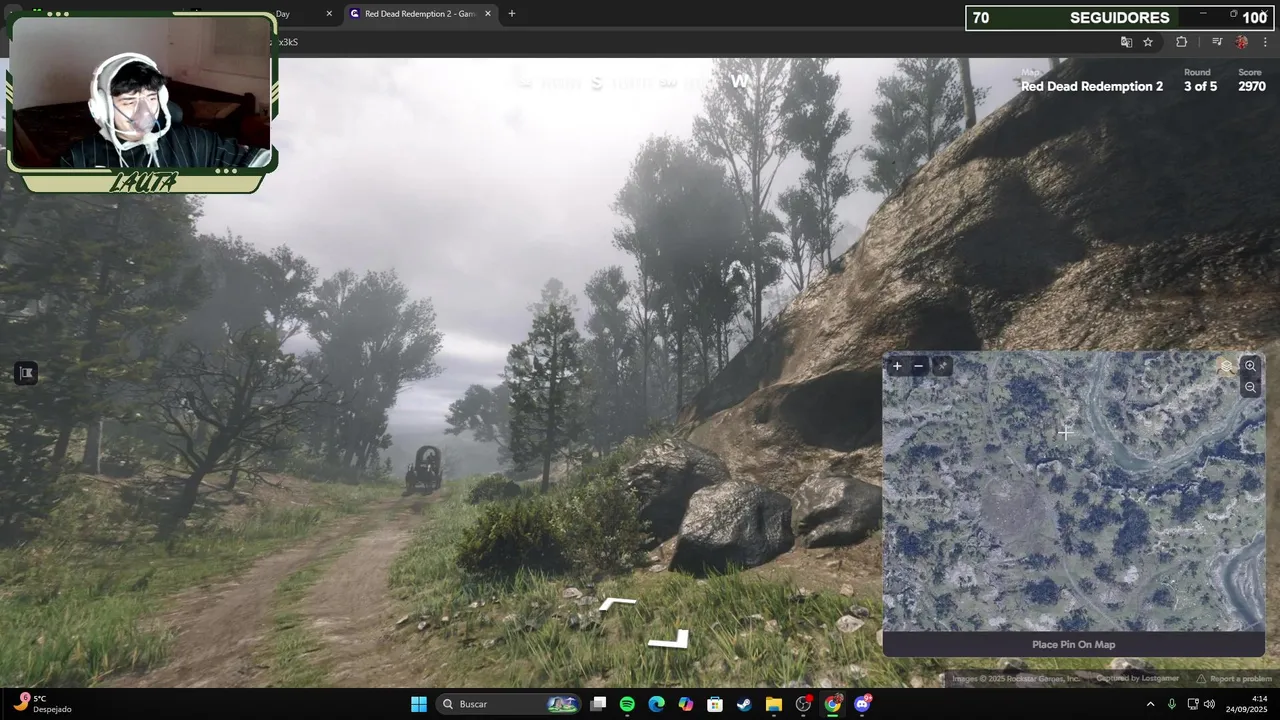Show hidden system tray icons

click(1150, 704)
